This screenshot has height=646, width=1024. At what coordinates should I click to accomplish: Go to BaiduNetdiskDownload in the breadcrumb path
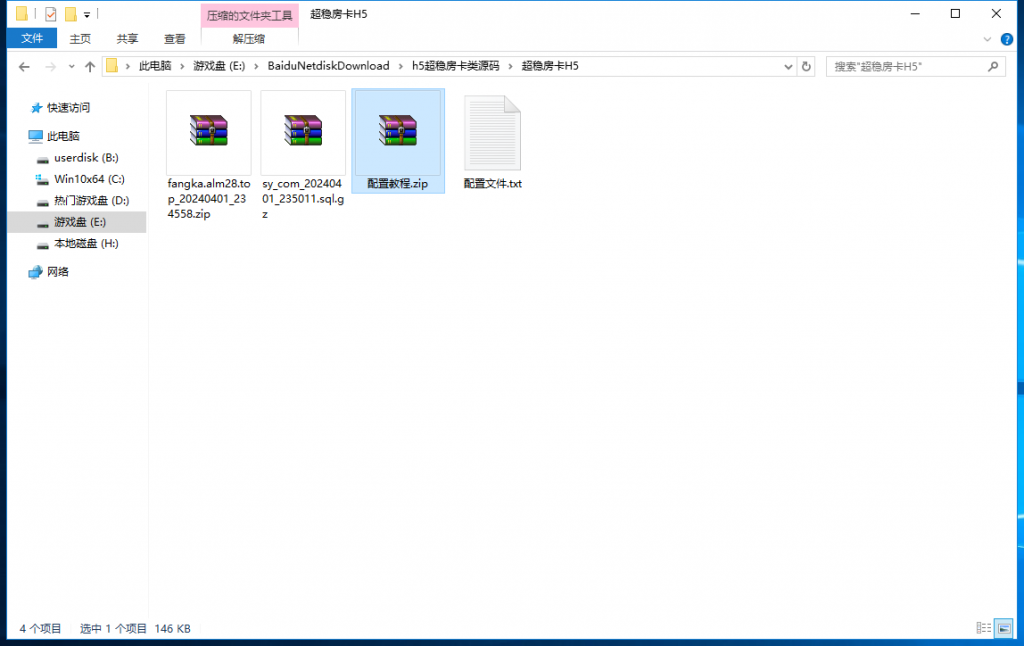pyautogui.click(x=328, y=66)
